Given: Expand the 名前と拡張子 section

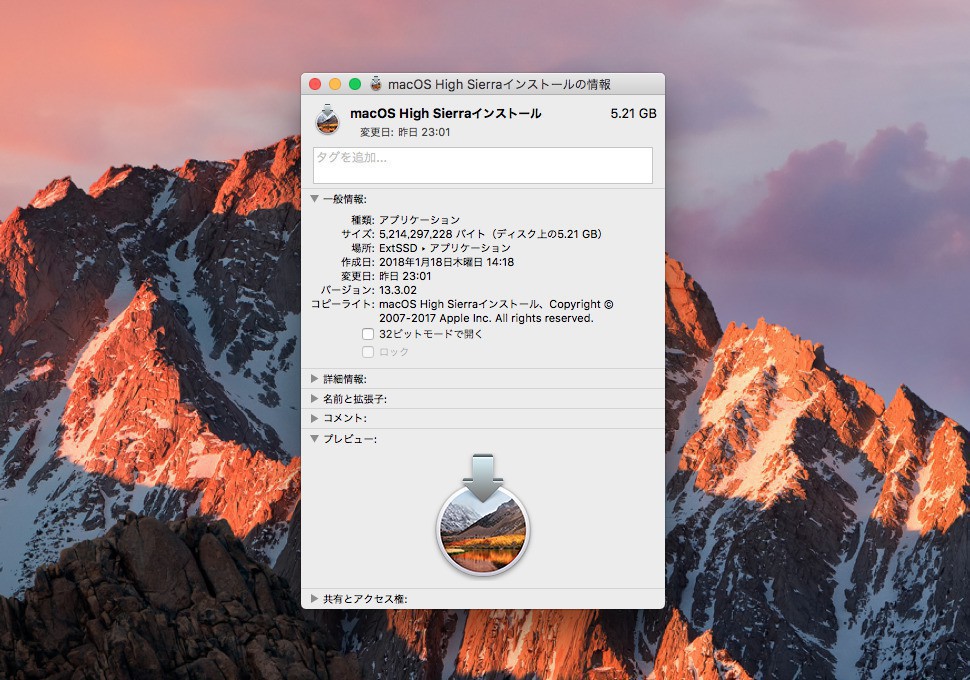Looking at the screenshot, I should tap(314, 399).
